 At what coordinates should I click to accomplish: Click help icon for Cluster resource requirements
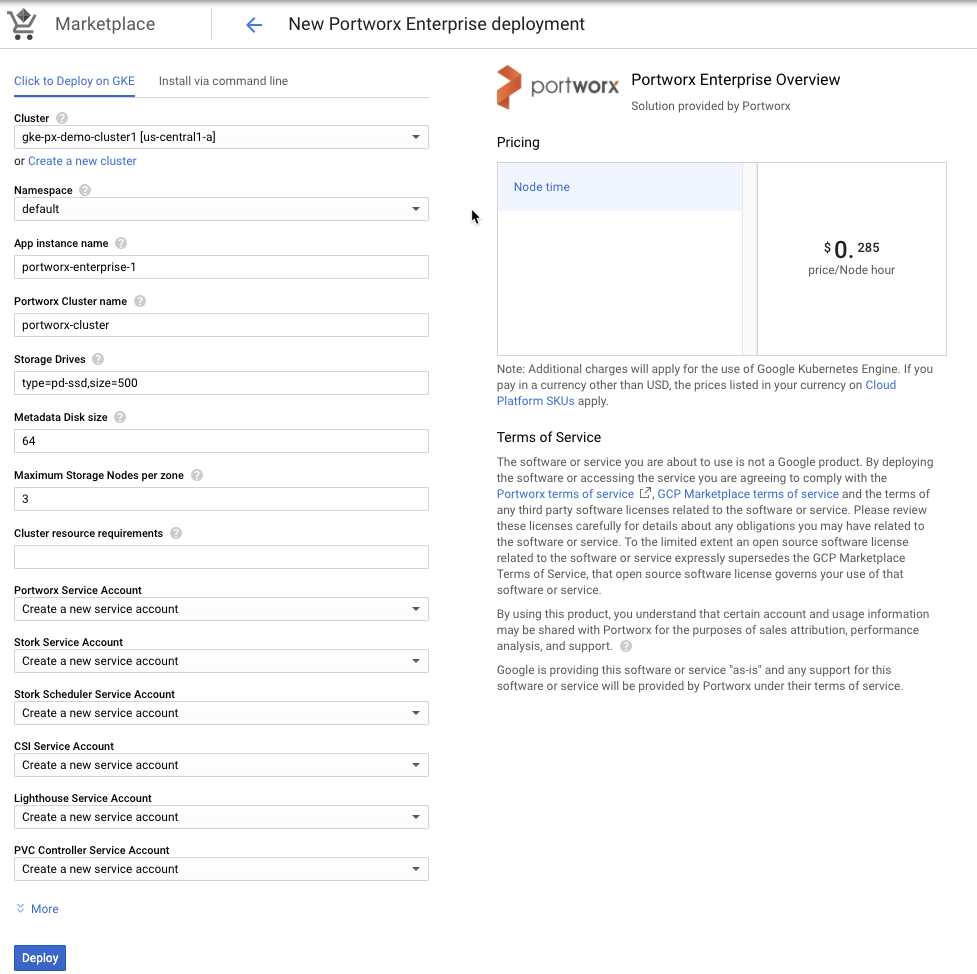tap(176, 533)
